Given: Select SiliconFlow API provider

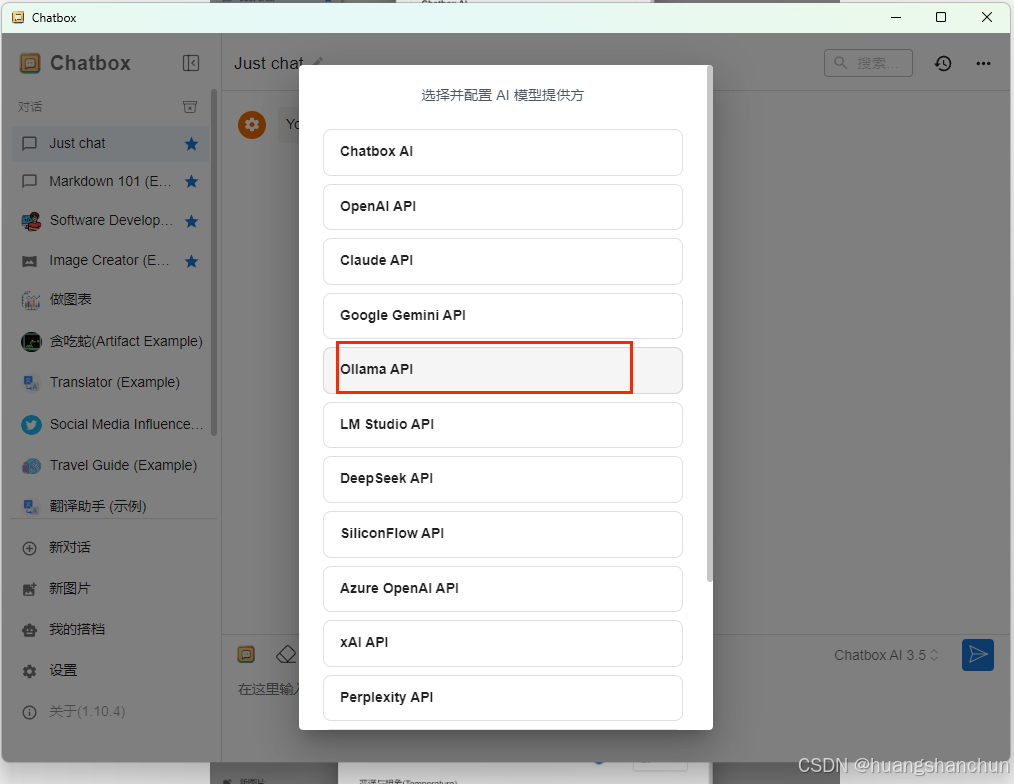Looking at the screenshot, I should [502, 534].
